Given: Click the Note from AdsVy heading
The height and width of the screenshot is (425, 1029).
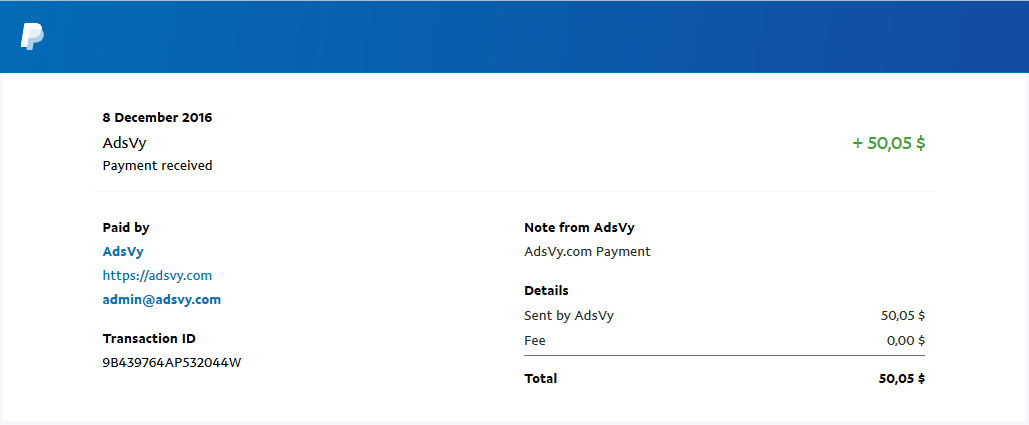Looking at the screenshot, I should (x=579, y=228).
